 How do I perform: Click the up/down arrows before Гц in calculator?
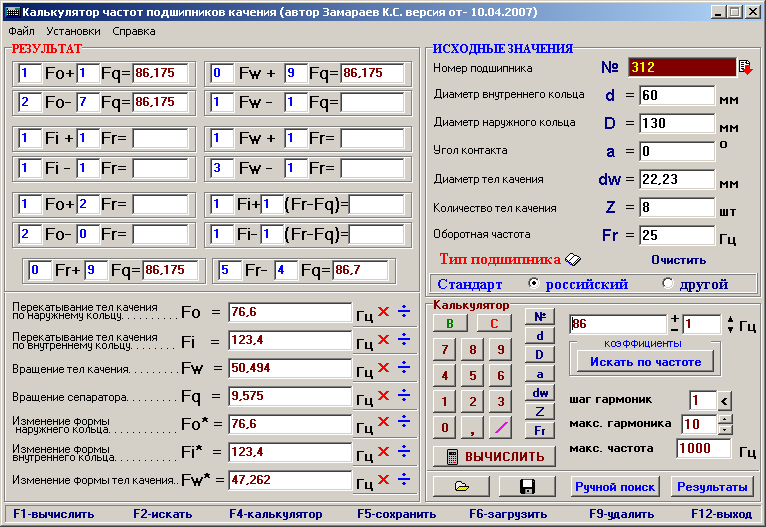(729, 324)
